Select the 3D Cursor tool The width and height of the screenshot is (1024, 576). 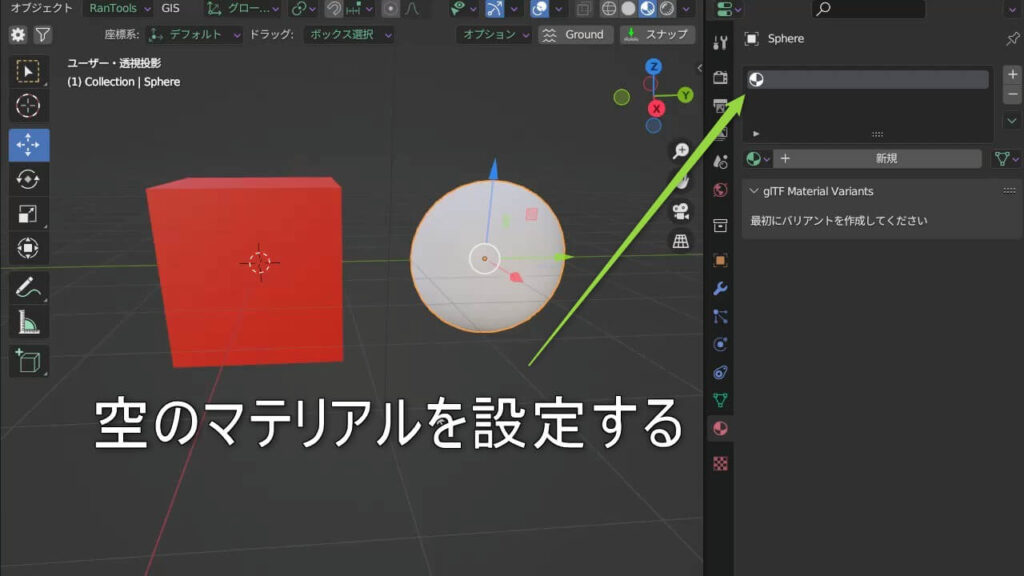[x=28, y=106]
